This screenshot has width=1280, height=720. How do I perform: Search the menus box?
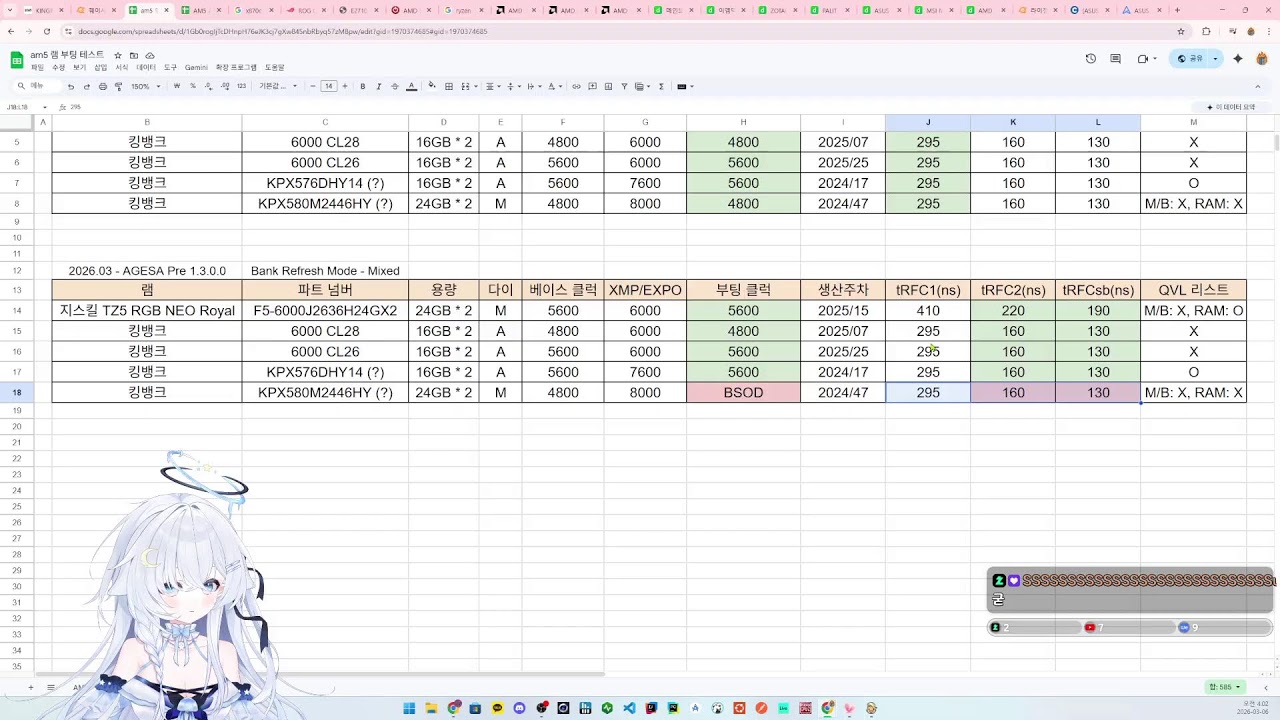(35, 86)
